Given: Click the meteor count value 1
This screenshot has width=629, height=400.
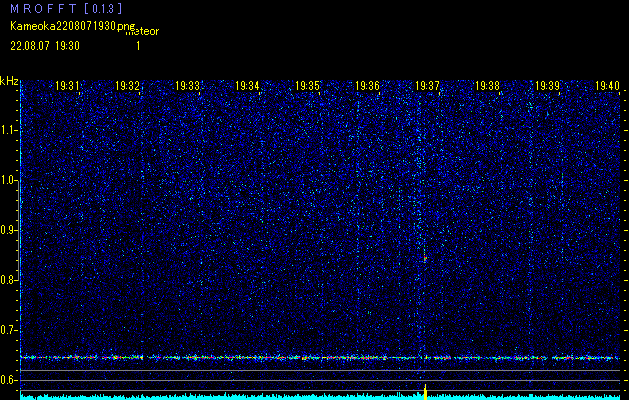Looking at the screenshot, I should tap(138, 46).
